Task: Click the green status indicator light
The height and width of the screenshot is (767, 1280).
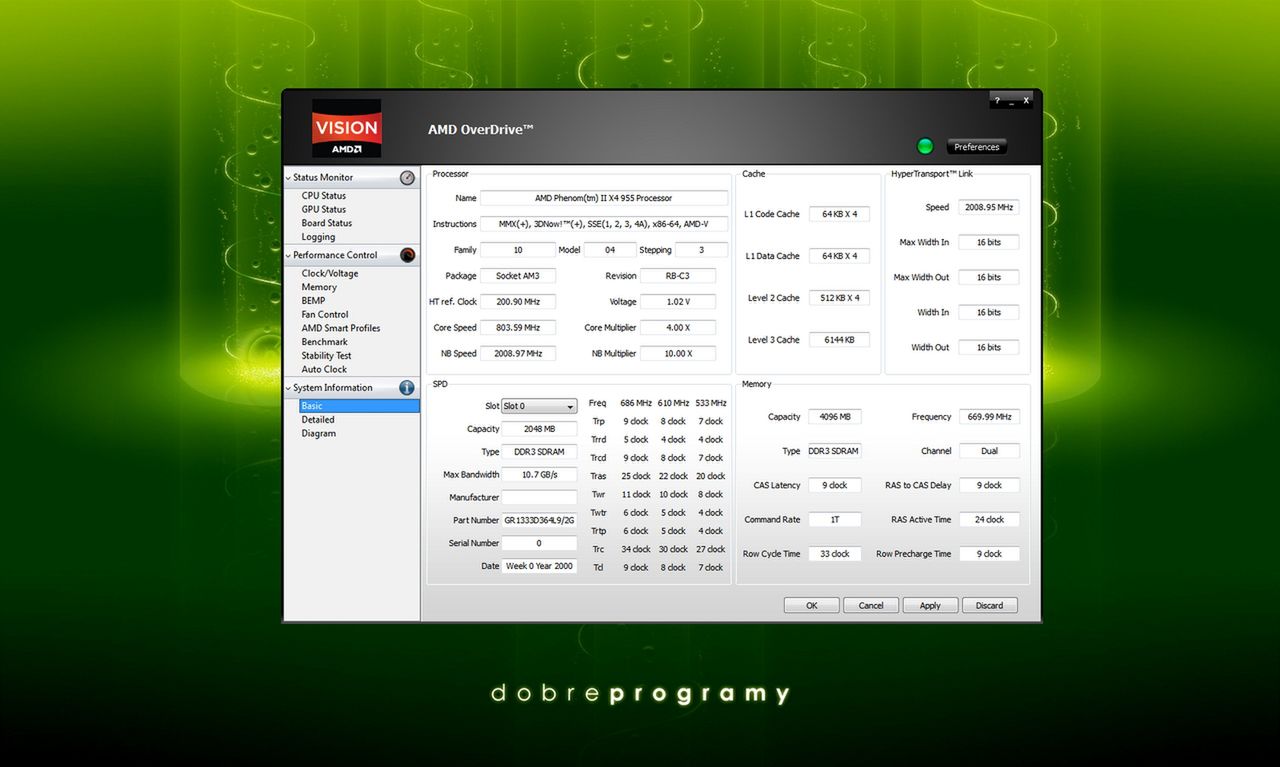Action: click(x=925, y=145)
